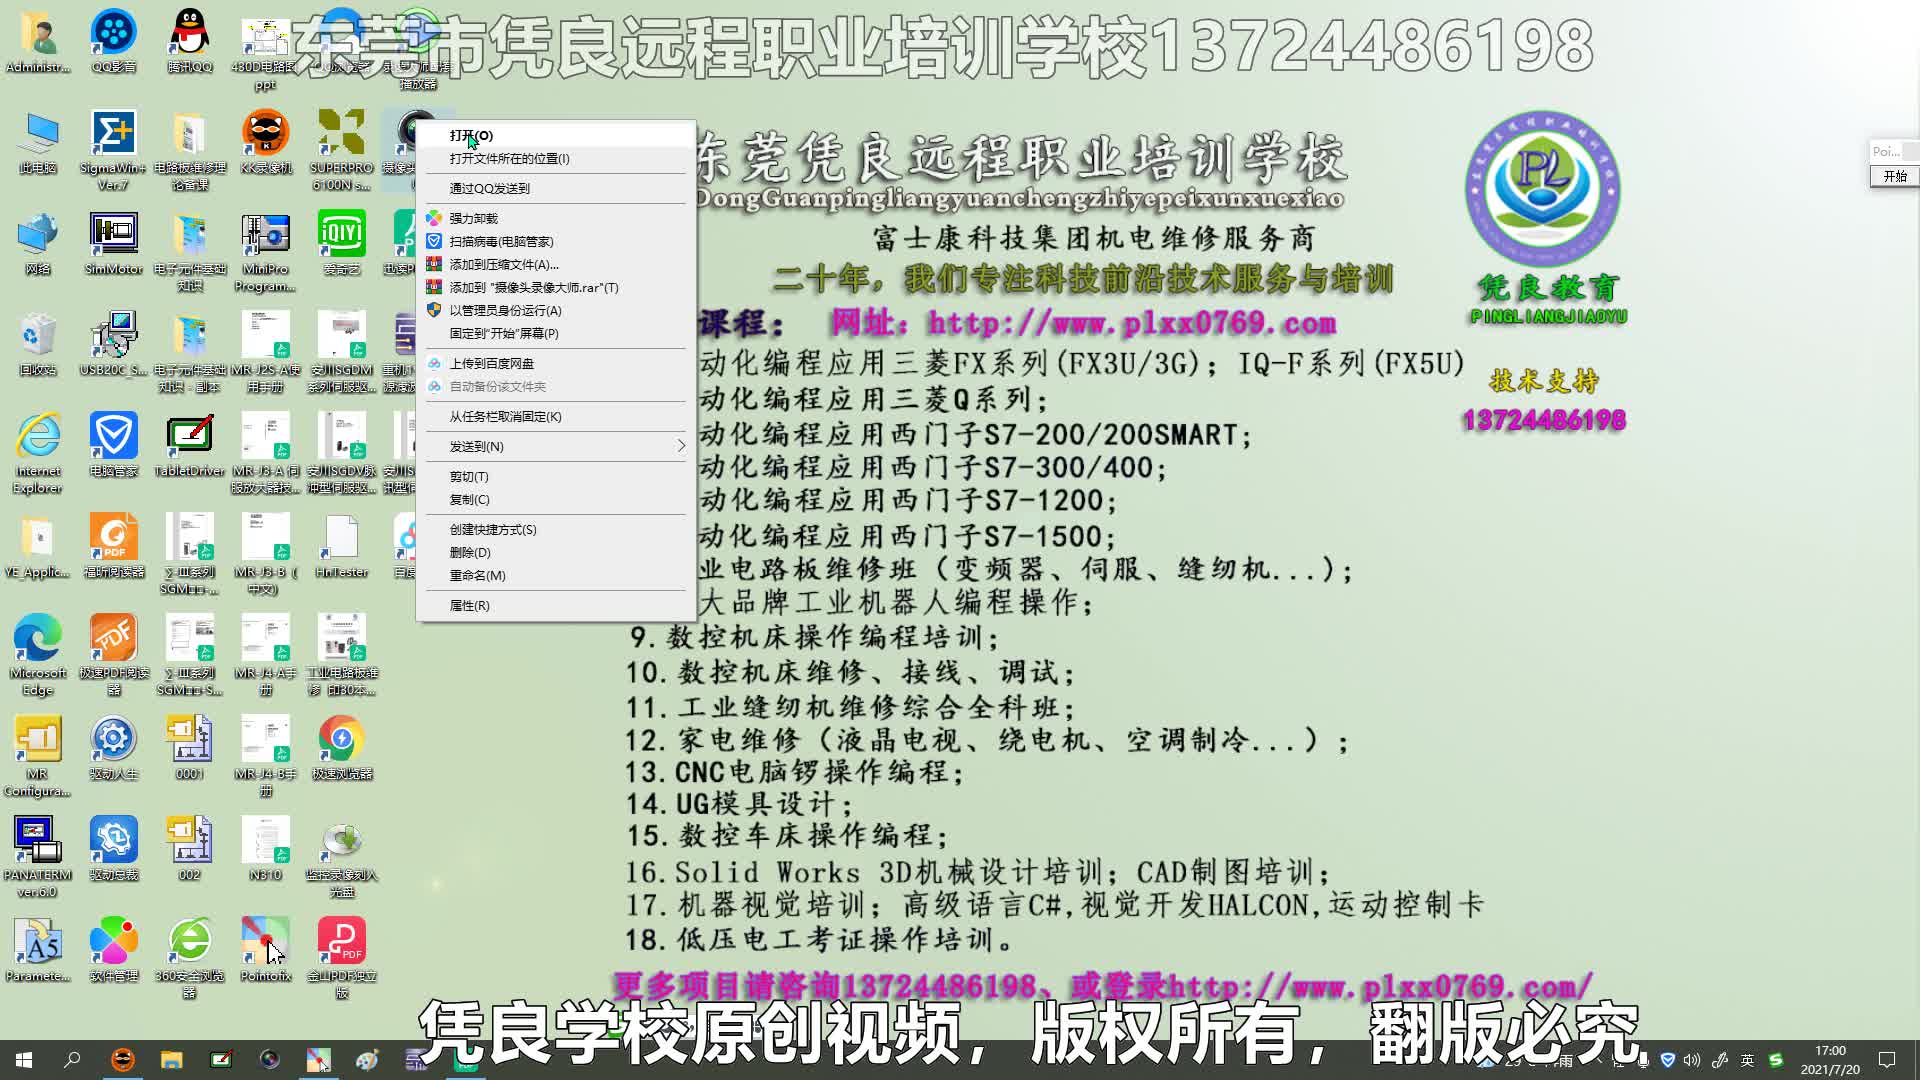Open the 软件管理 colorful icon

[113, 950]
